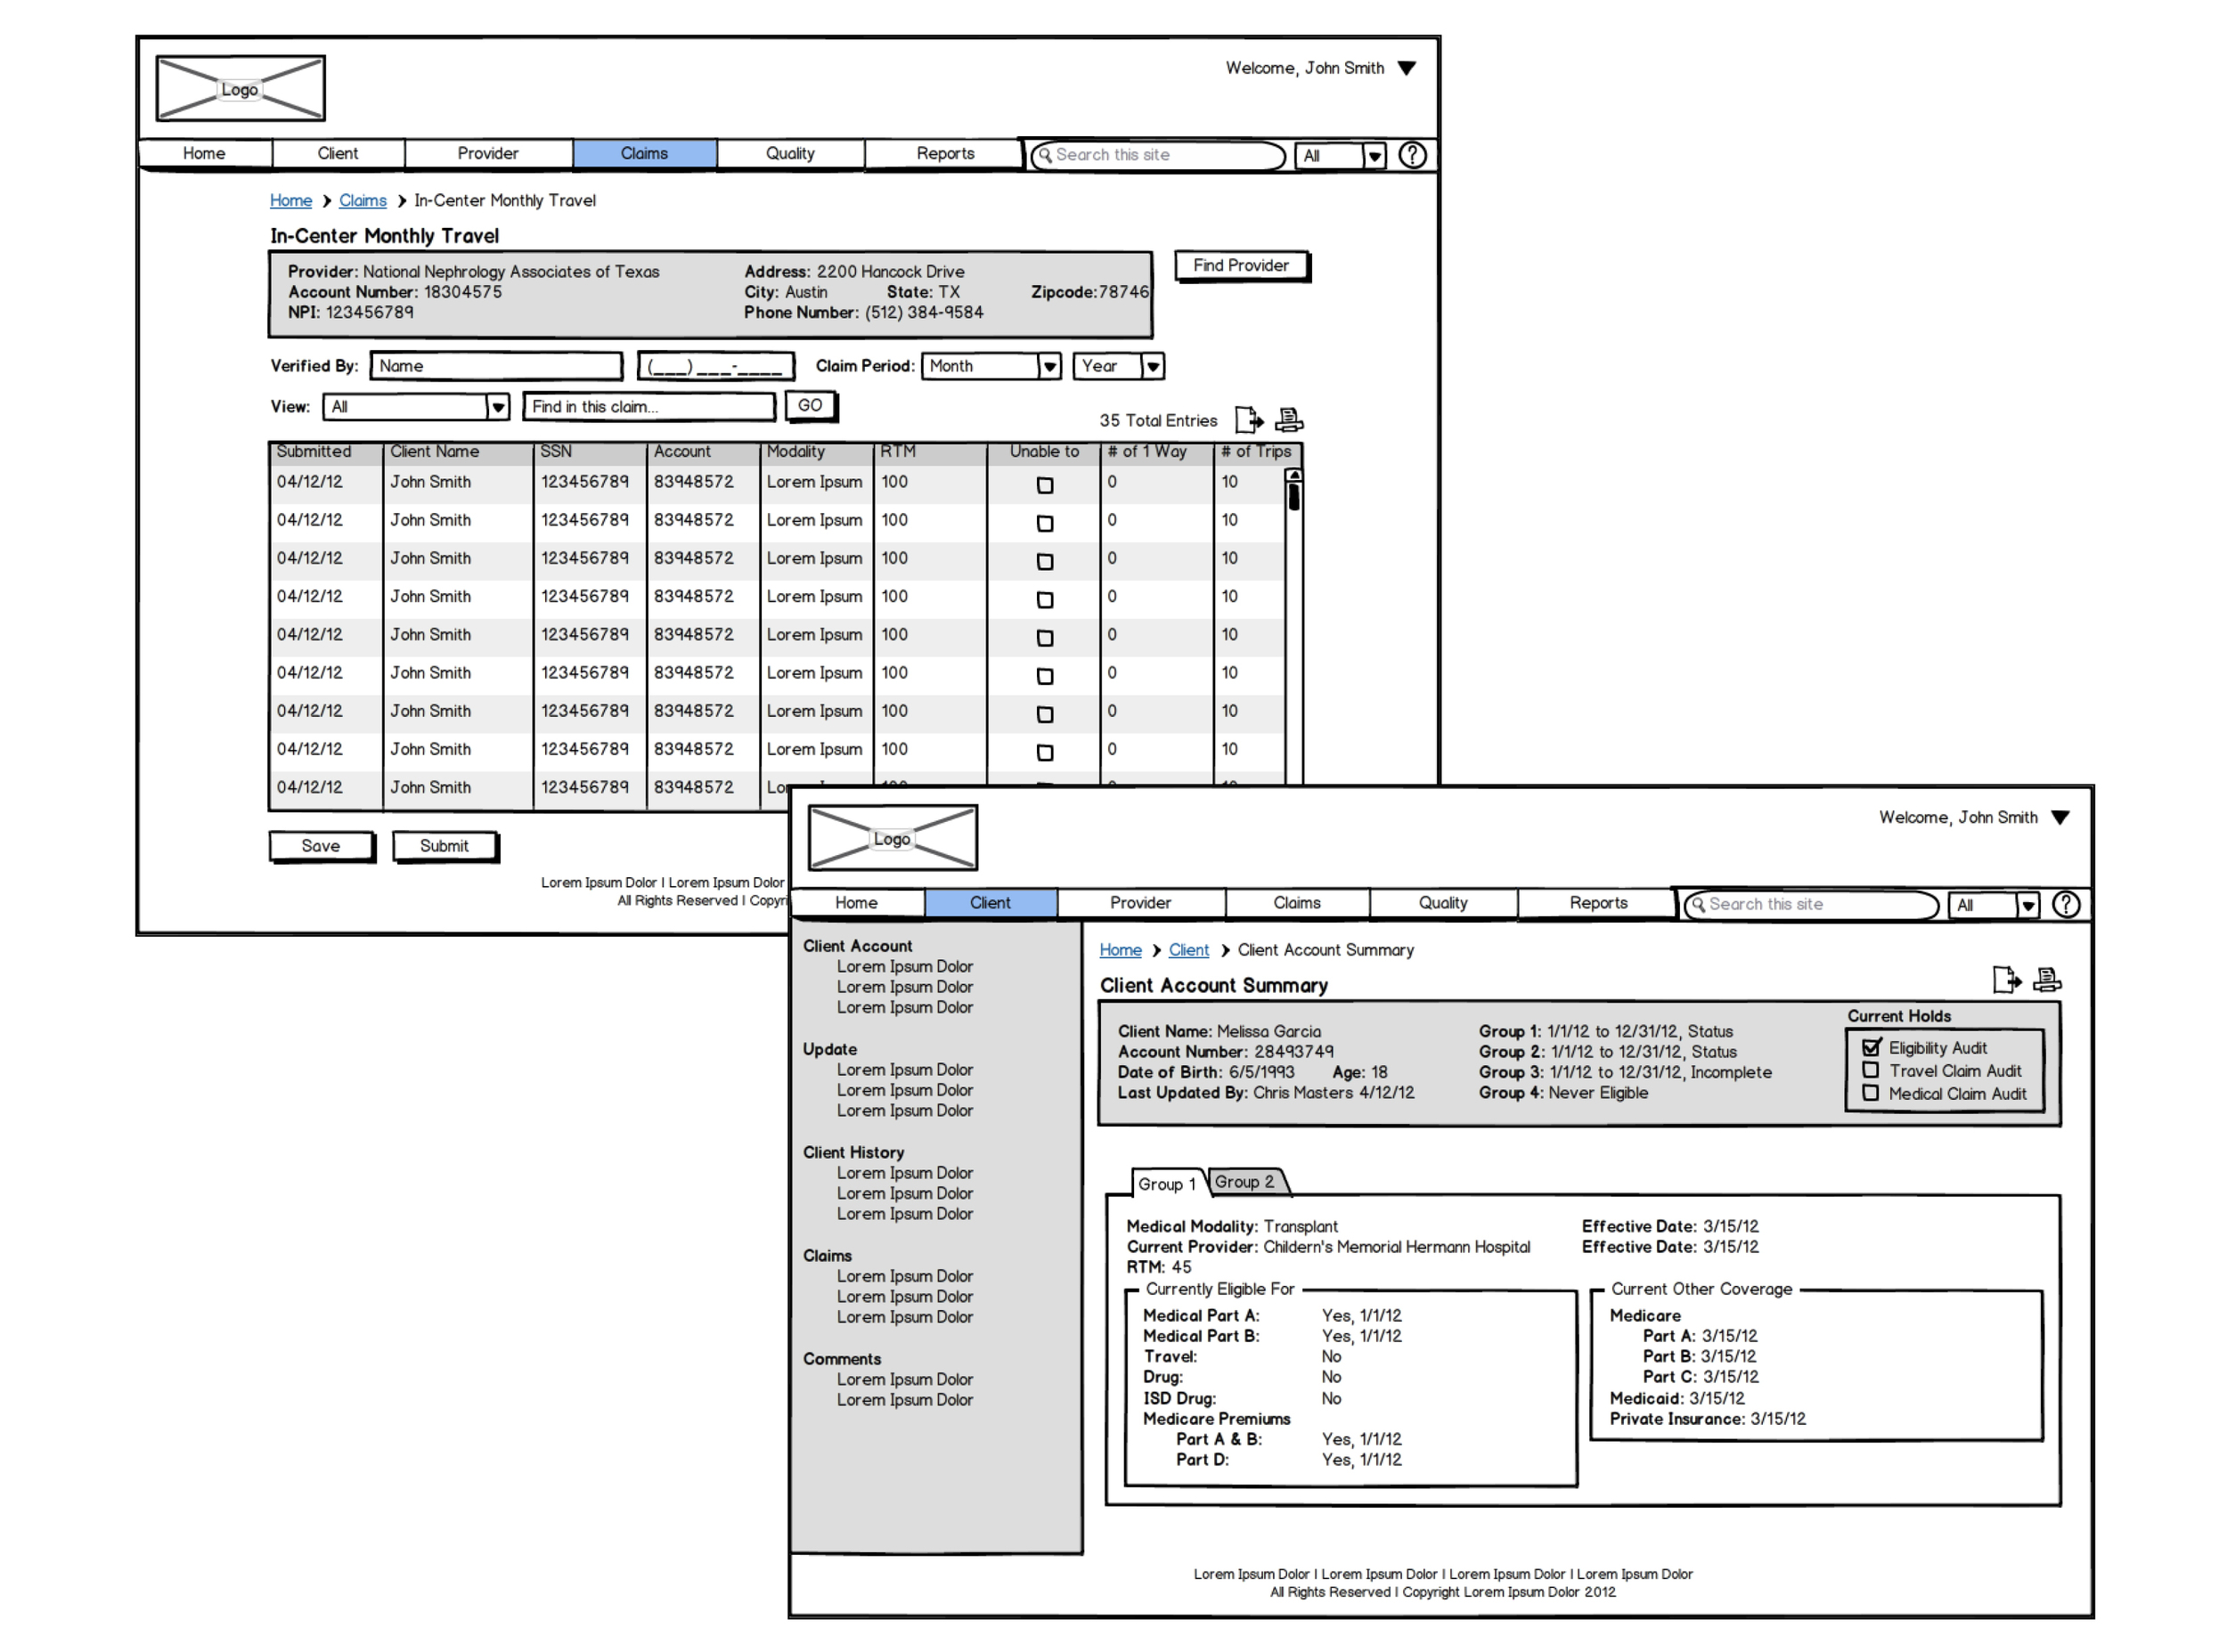Click print icon beside 35 Total Entries
Screen dimensions: 2227x1652
point(1289,419)
